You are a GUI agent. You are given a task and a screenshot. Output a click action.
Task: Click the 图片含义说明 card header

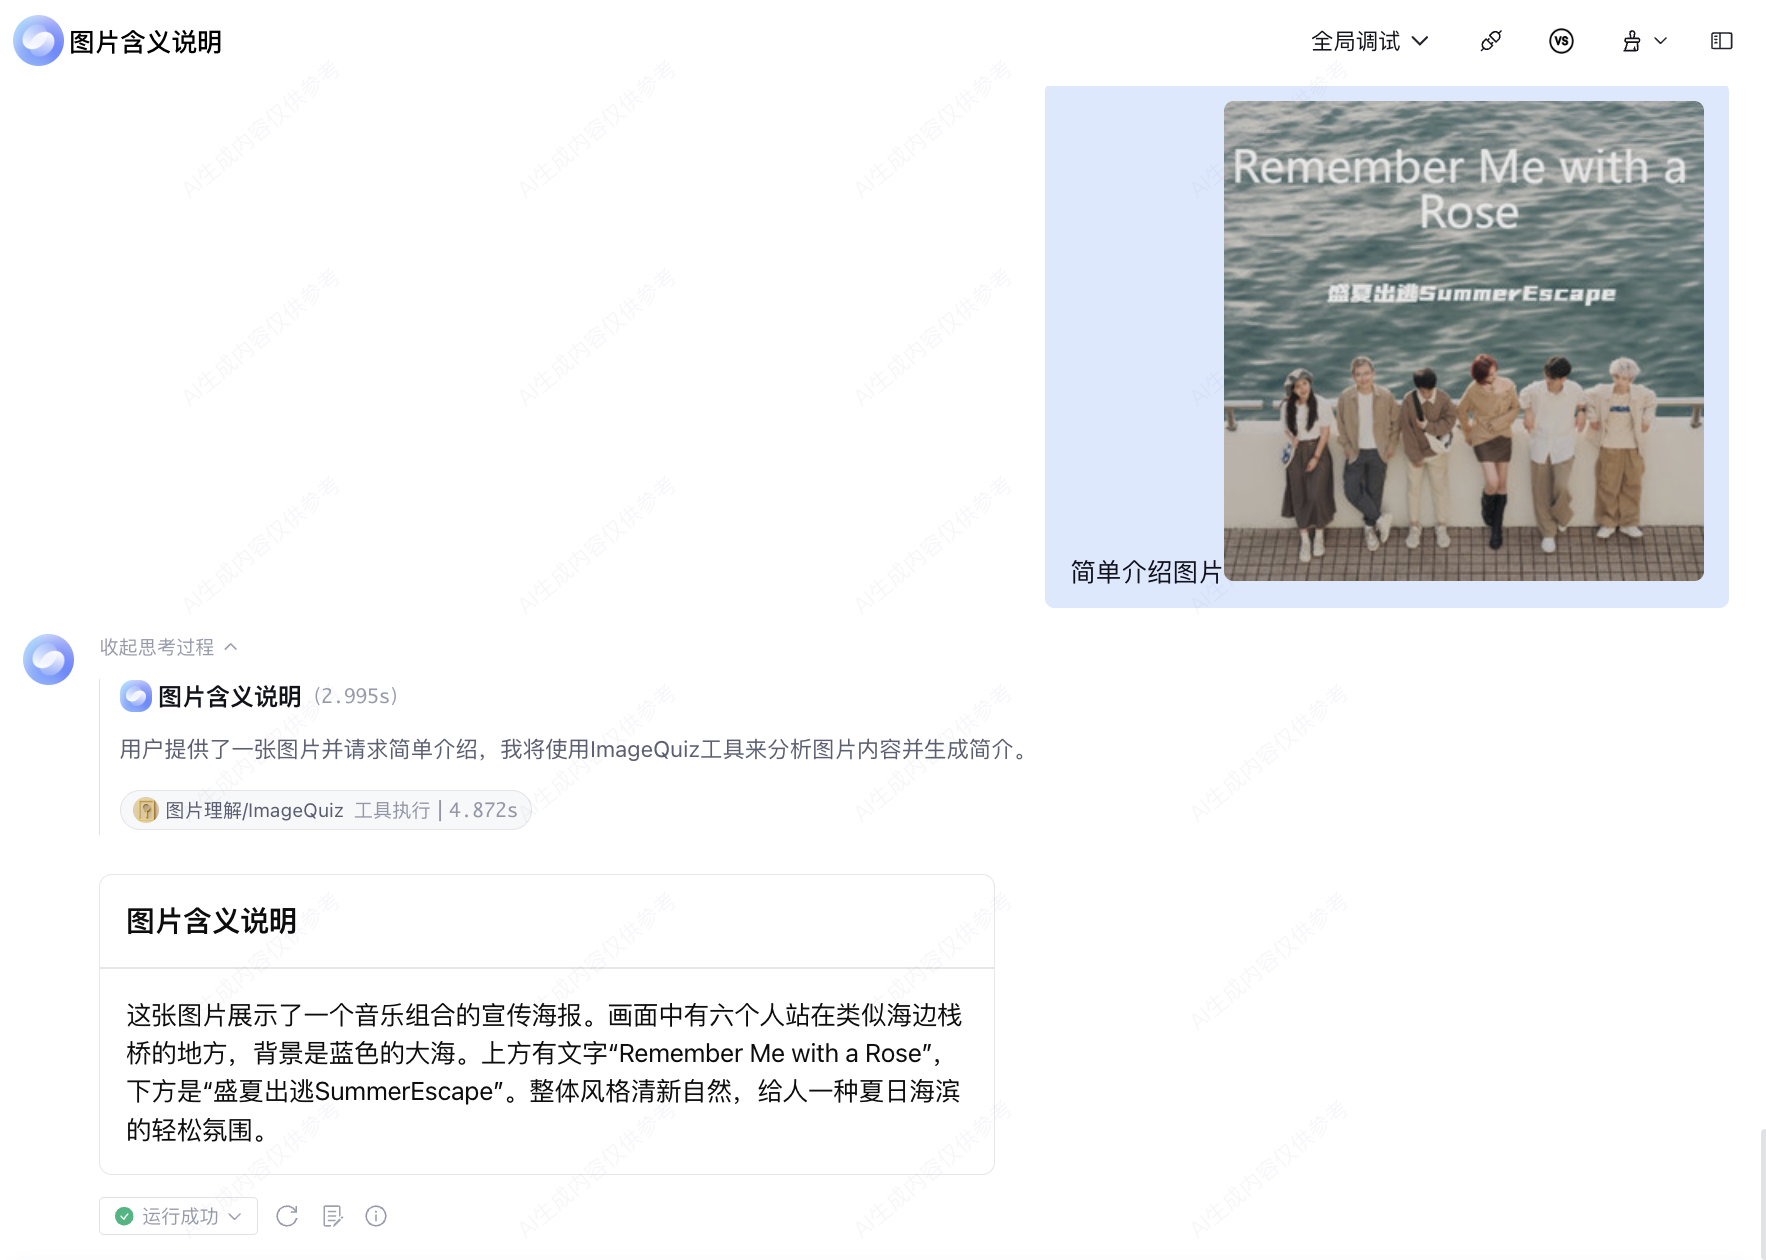click(x=547, y=921)
